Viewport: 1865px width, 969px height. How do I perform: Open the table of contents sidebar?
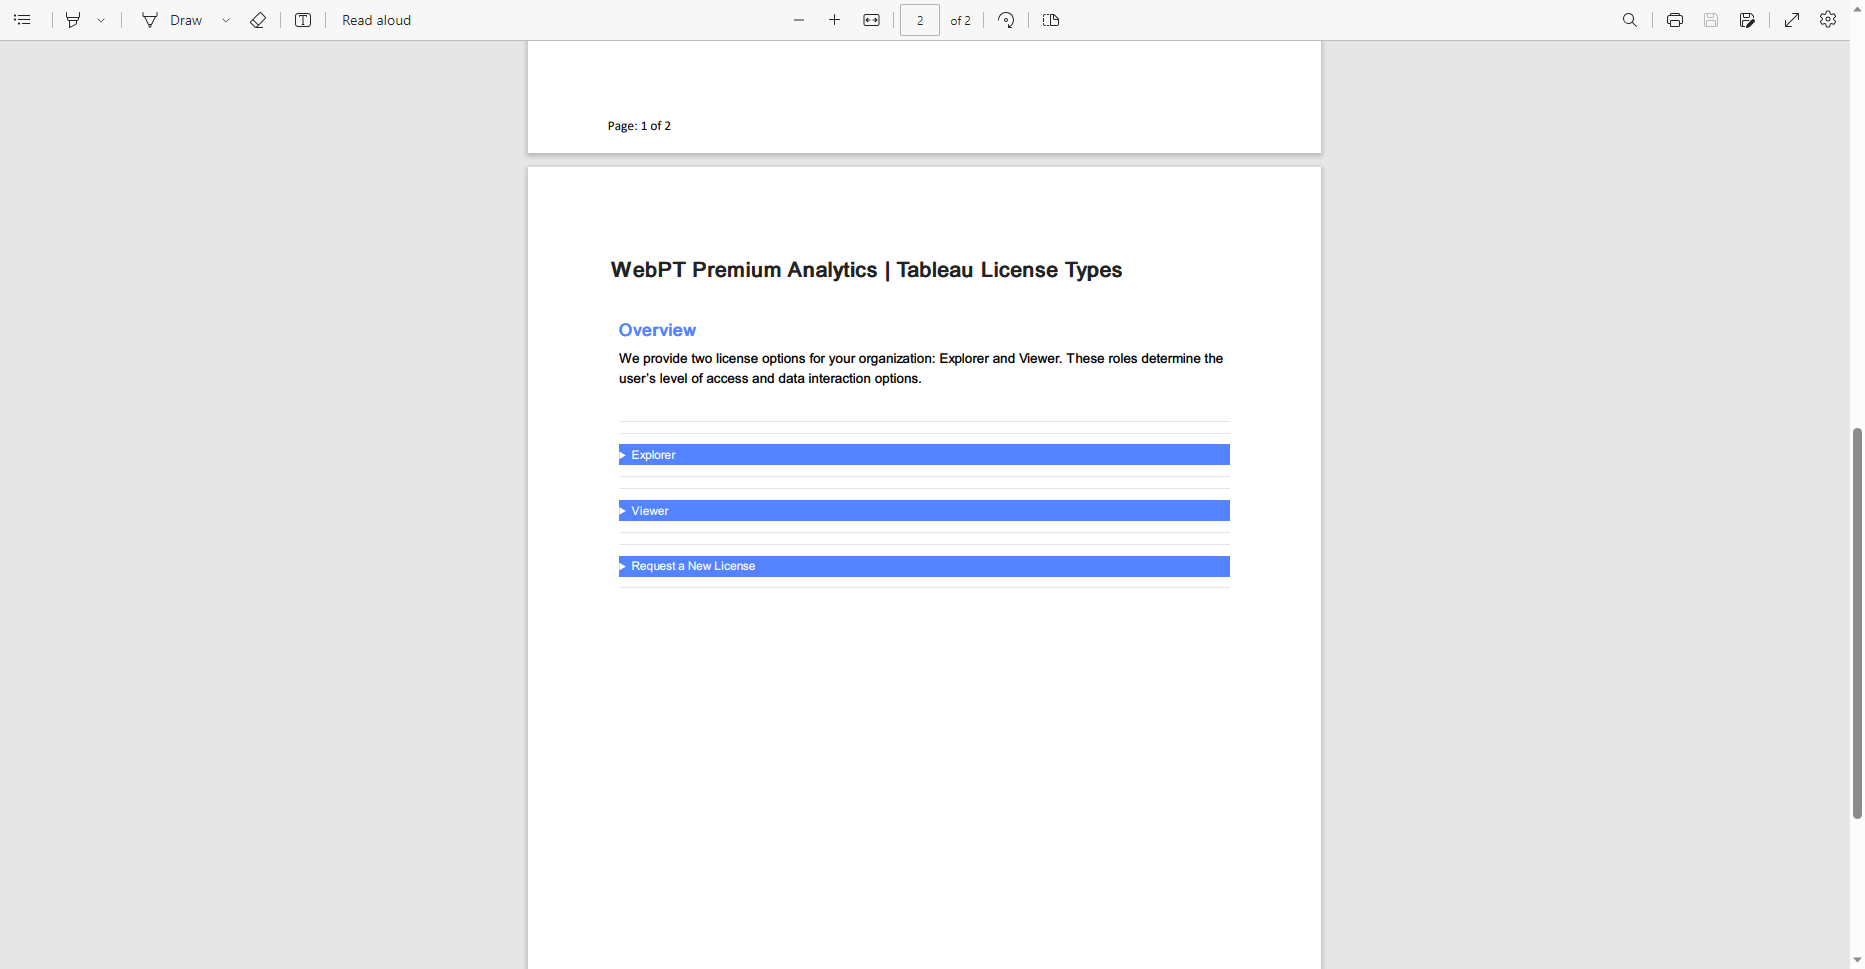(x=22, y=20)
